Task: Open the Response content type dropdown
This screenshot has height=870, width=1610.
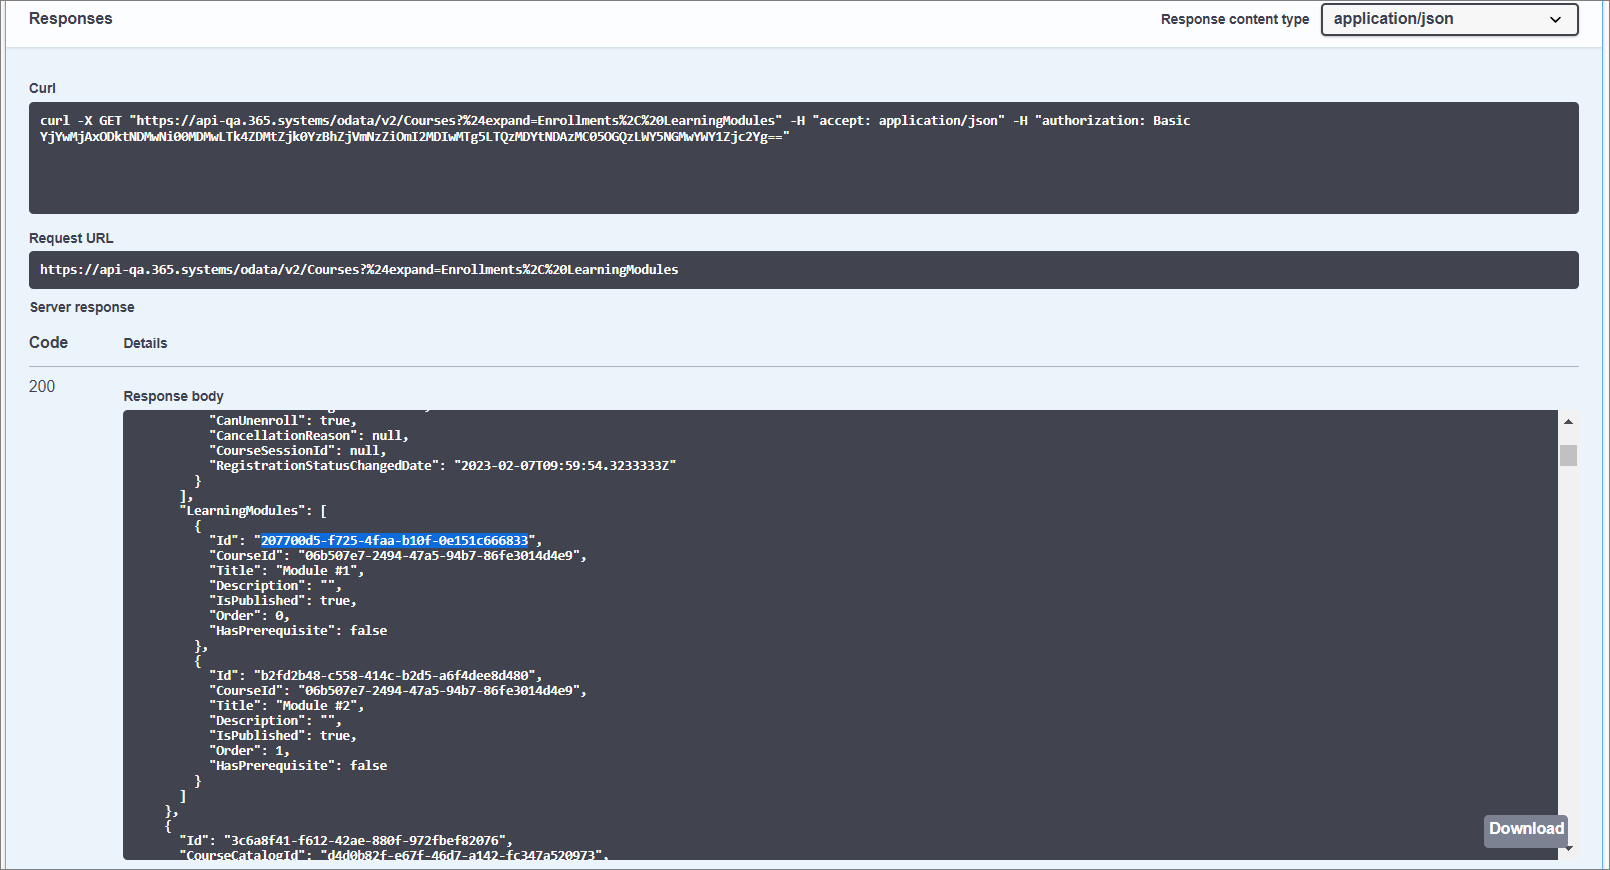Action: (x=1448, y=19)
